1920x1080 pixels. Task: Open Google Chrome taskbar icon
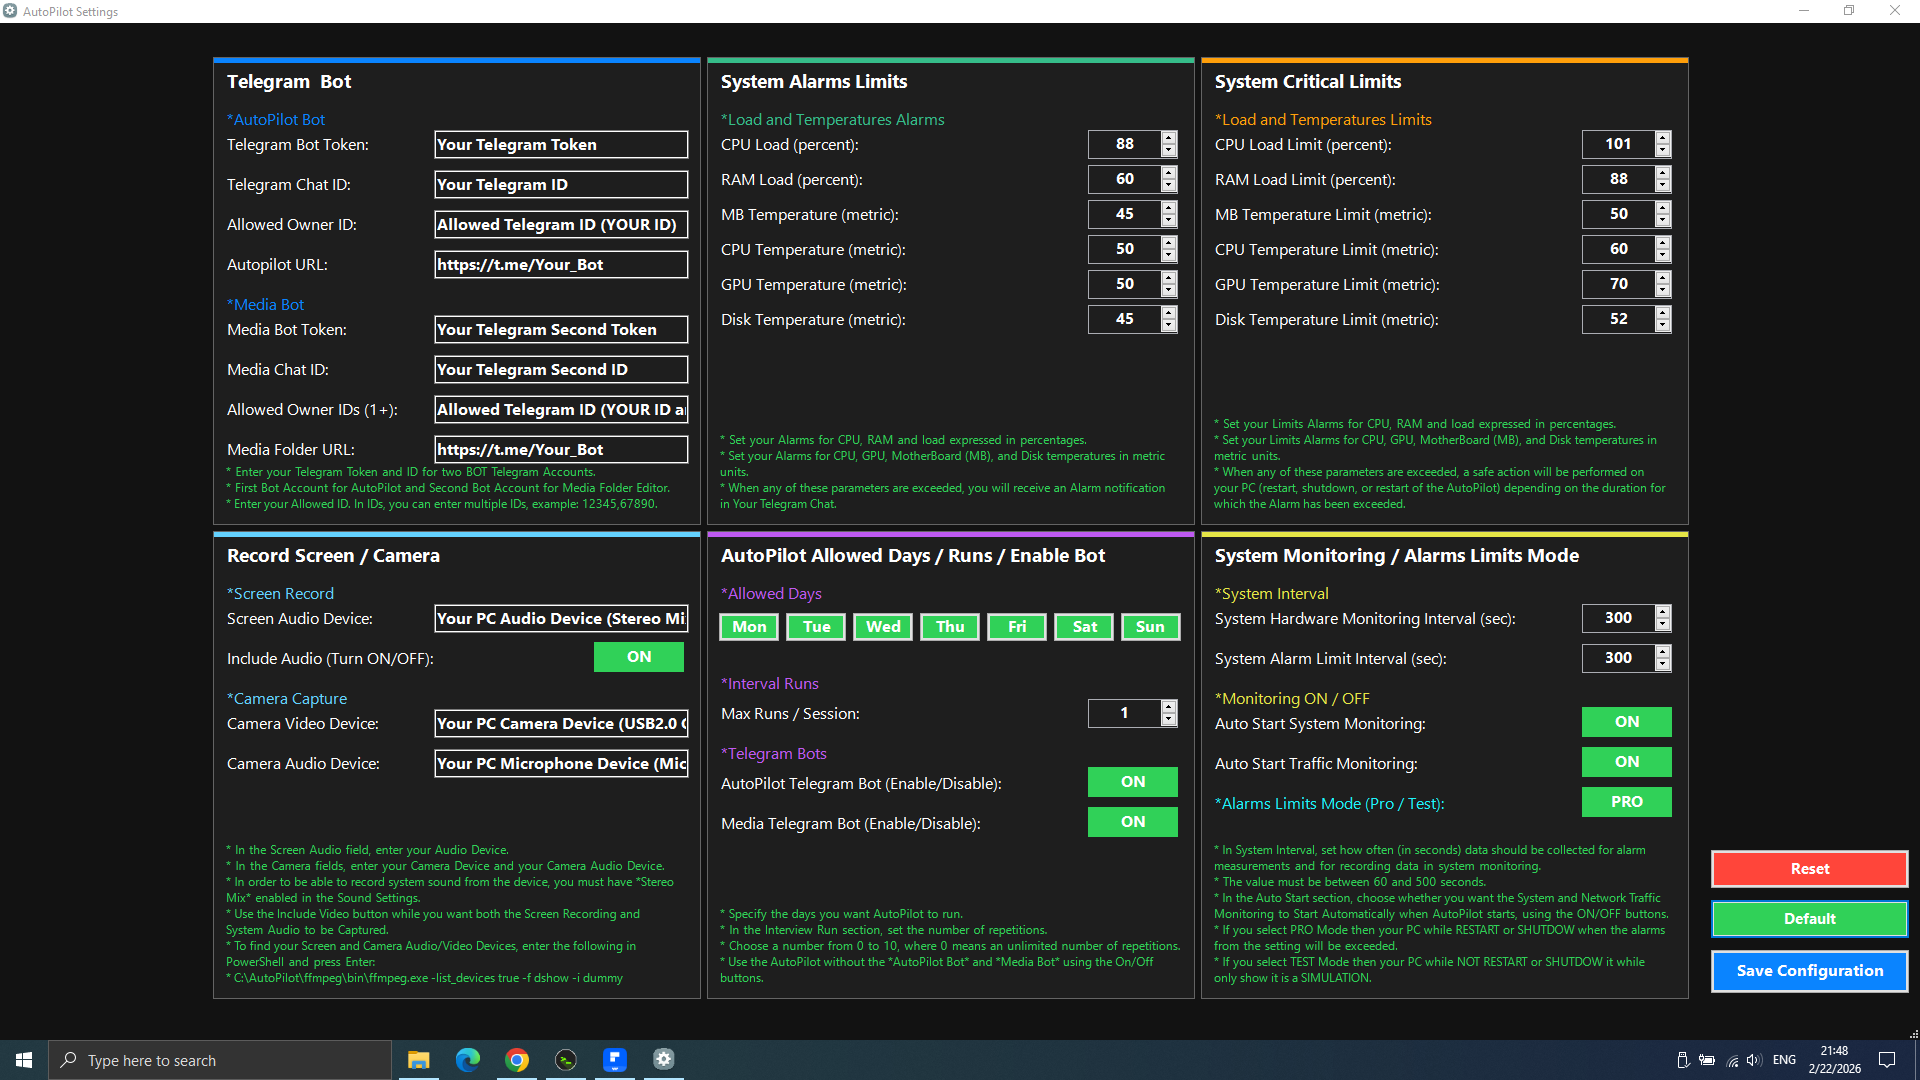[x=517, y=1060]
